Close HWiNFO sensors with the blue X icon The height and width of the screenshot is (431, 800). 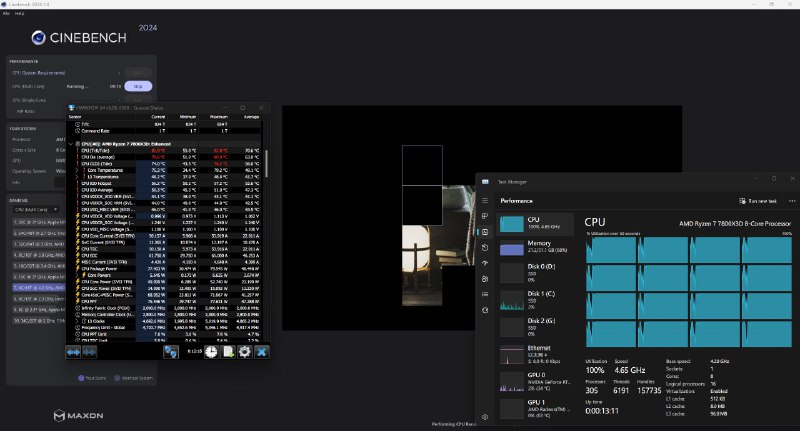pos(262,352)
